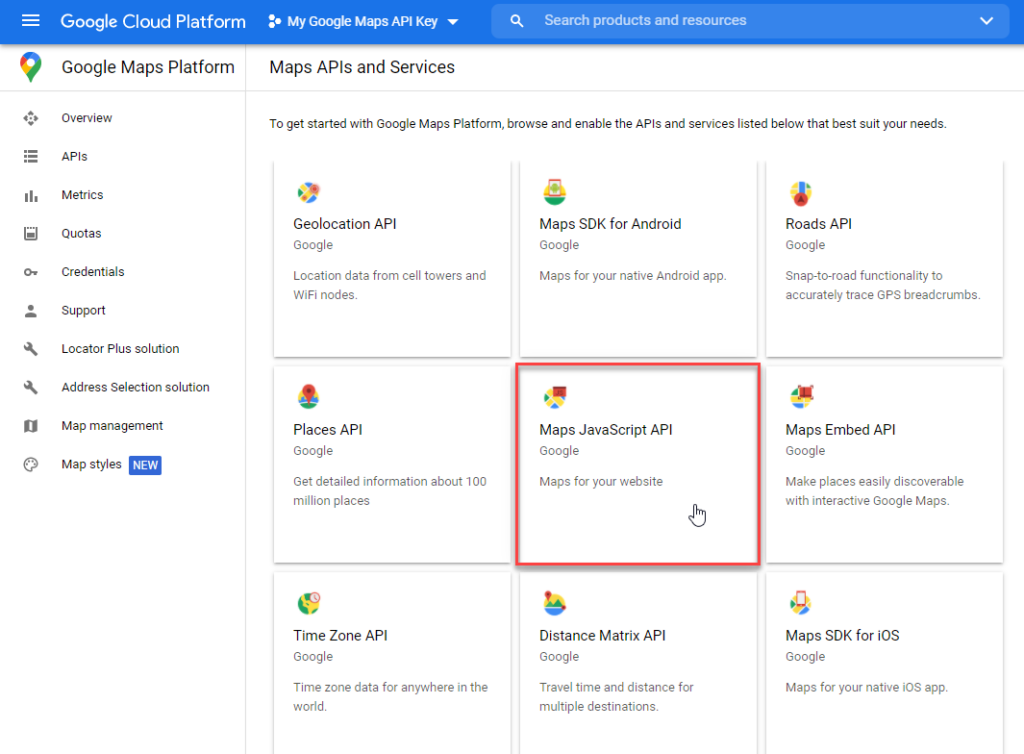The height and width of the screenshot is (754, 1024).
Task: Select the Roads API icon
Action: pyautogui.click(x=801, y=193)
